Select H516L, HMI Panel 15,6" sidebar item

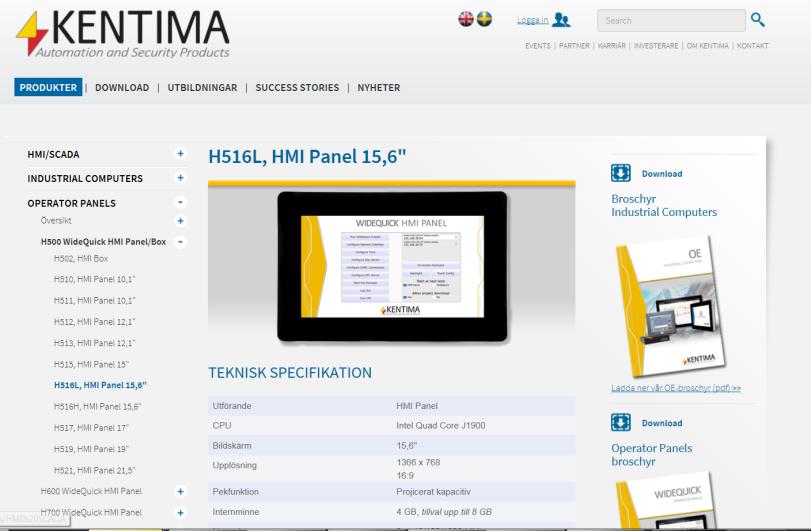click(x=100, y=385)
